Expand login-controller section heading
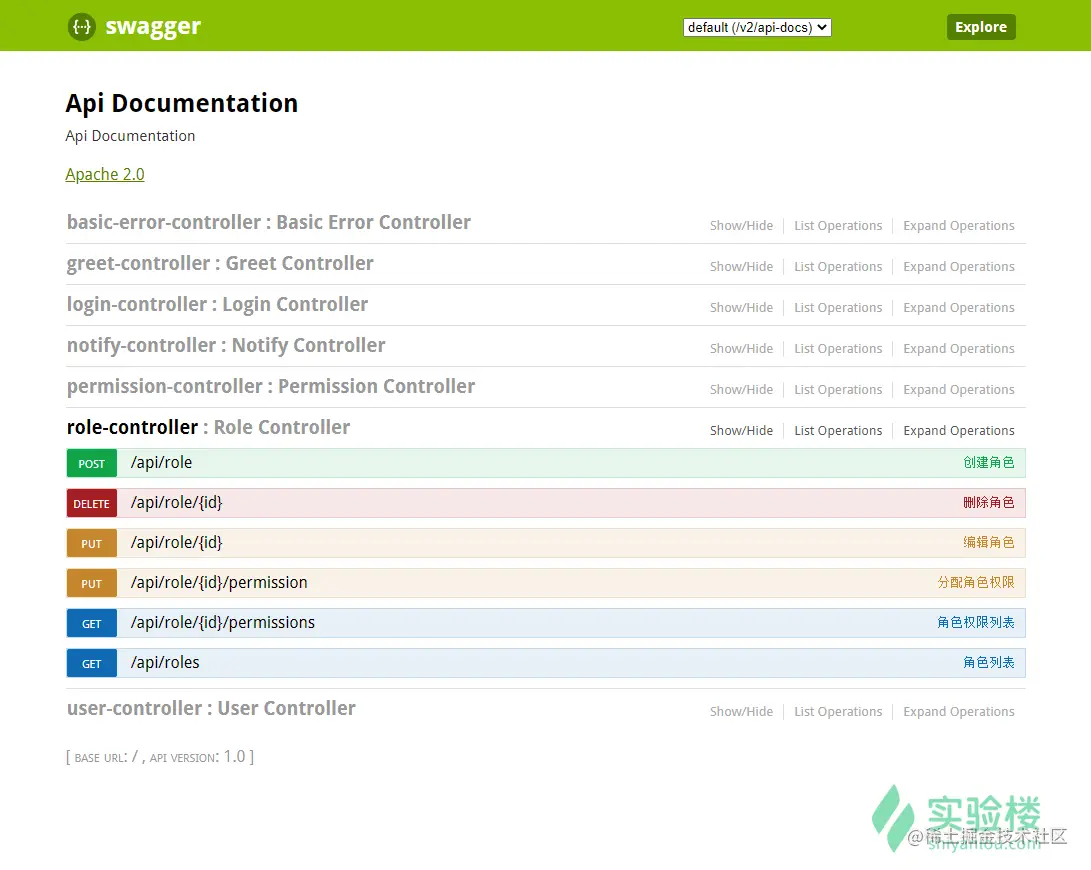Viewport: 1091px width, 870px height. tap(217, 304)
